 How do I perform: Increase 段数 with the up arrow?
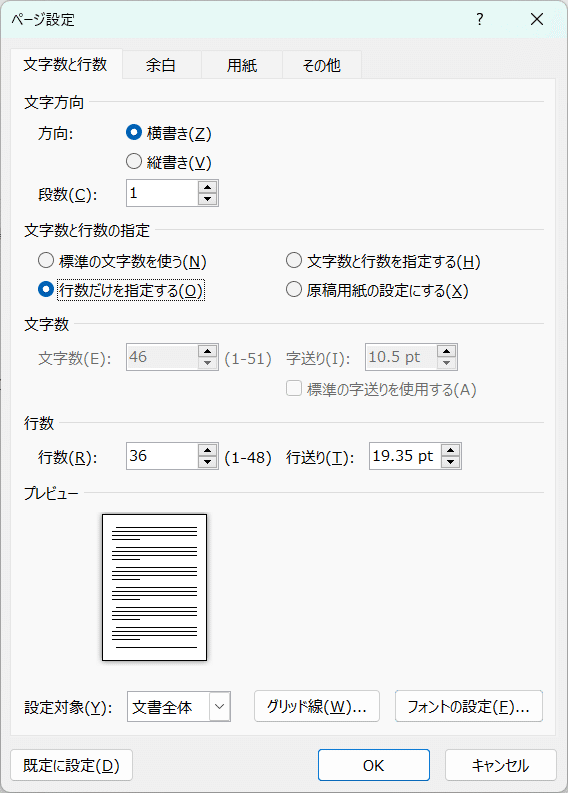pyautogui.click(x=207, y=188)
